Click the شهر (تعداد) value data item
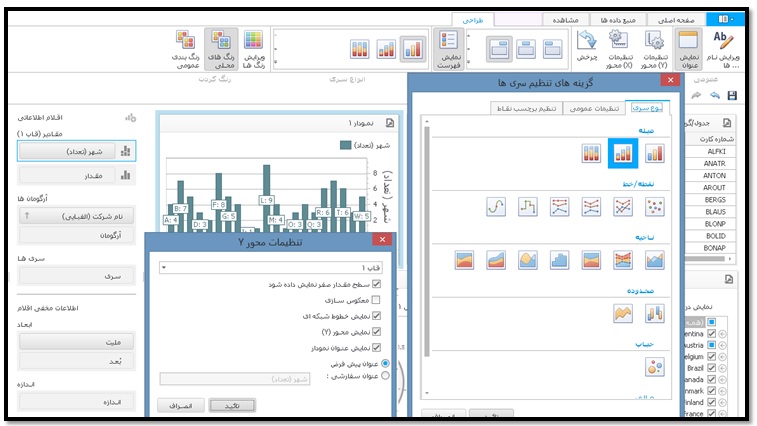757x426 pixels. point(68,151)
